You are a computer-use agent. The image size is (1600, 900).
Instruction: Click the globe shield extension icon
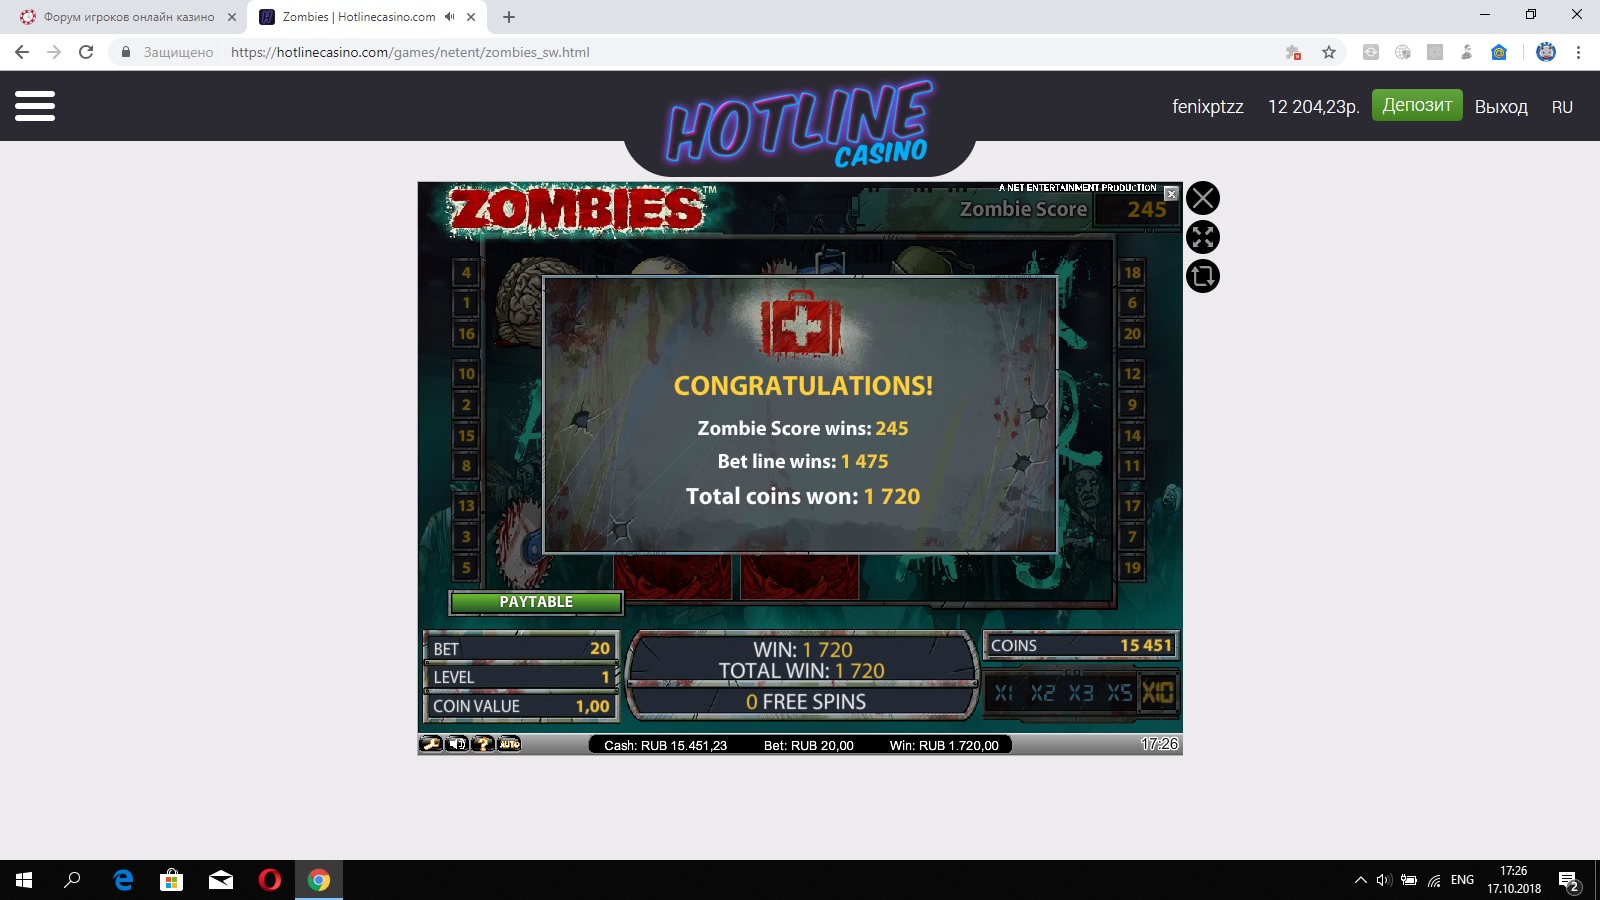pyautogui.click(x=1403, y=52)
